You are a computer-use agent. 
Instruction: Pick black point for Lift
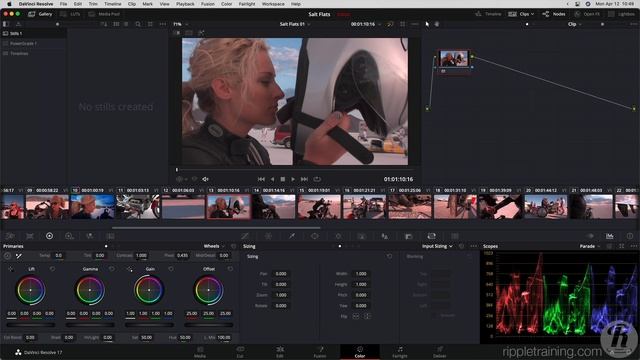11,269
